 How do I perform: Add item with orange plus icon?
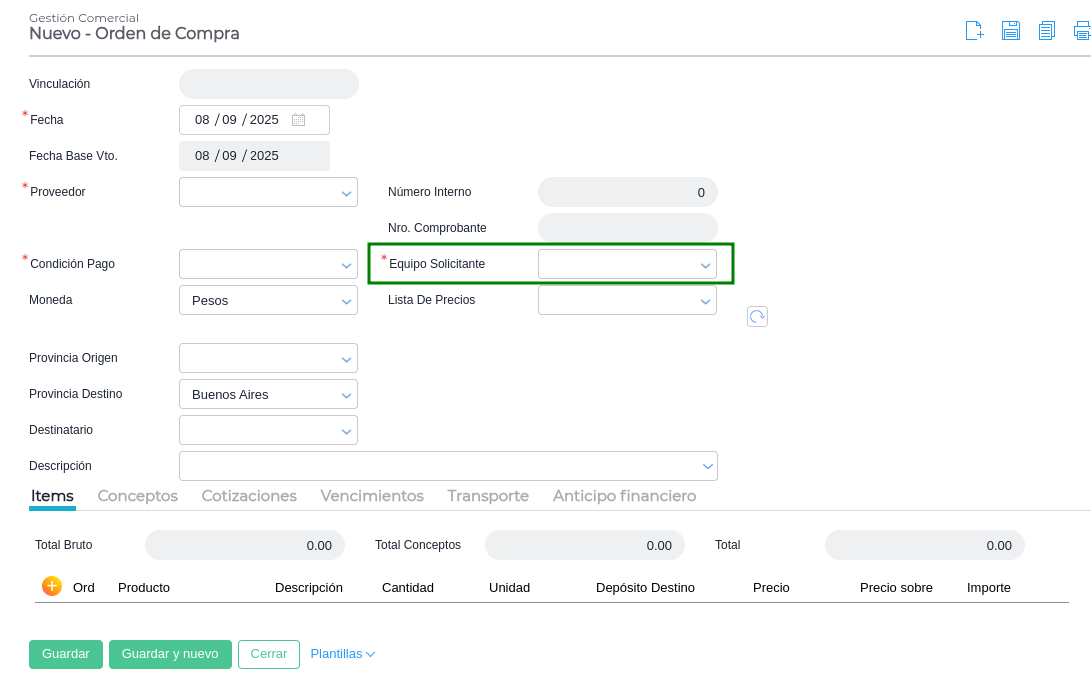tap(52, 586)
